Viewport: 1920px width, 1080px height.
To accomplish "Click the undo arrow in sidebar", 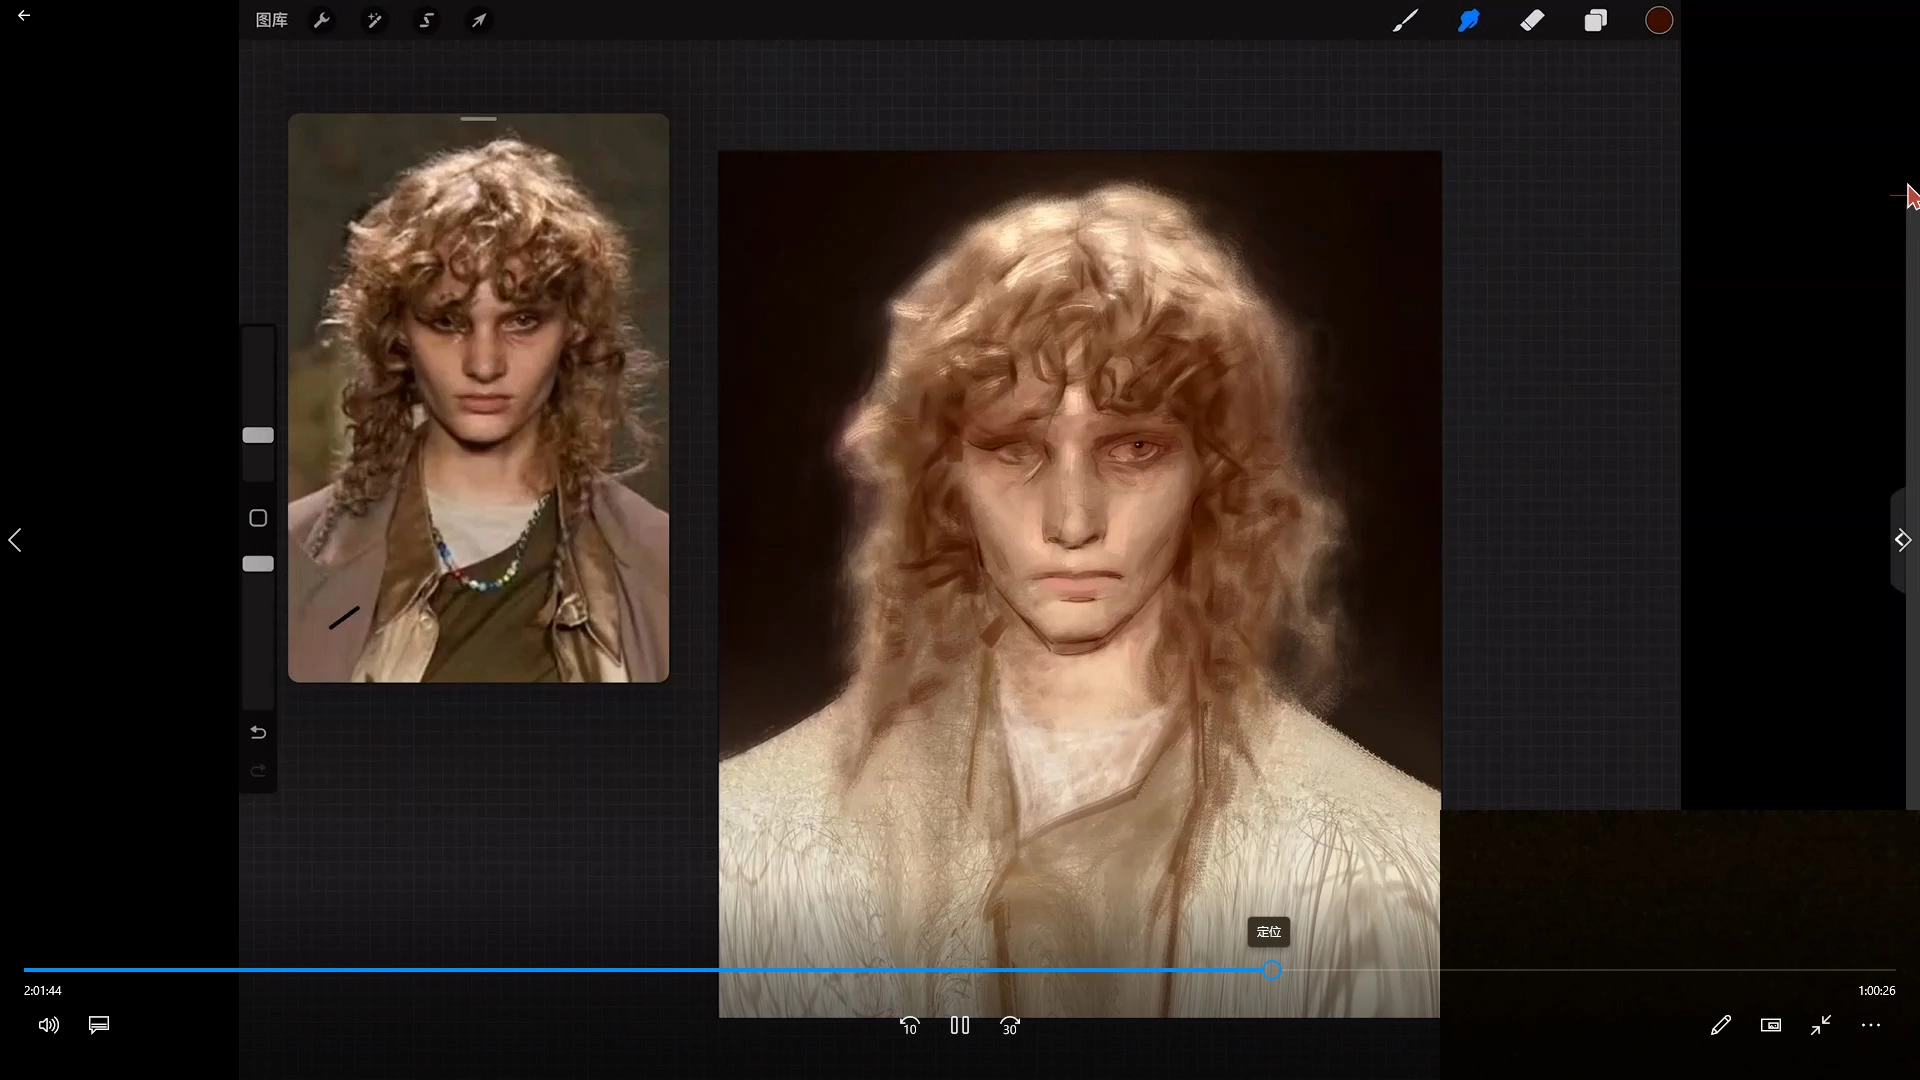I will coord(258,733).
